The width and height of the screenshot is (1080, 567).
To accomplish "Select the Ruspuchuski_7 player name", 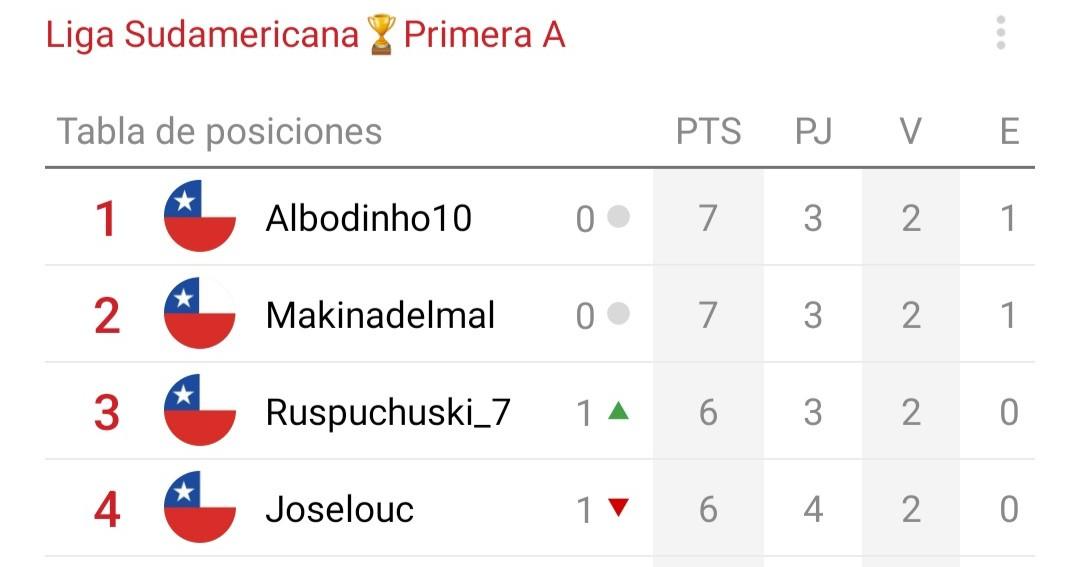I will 388,413.
